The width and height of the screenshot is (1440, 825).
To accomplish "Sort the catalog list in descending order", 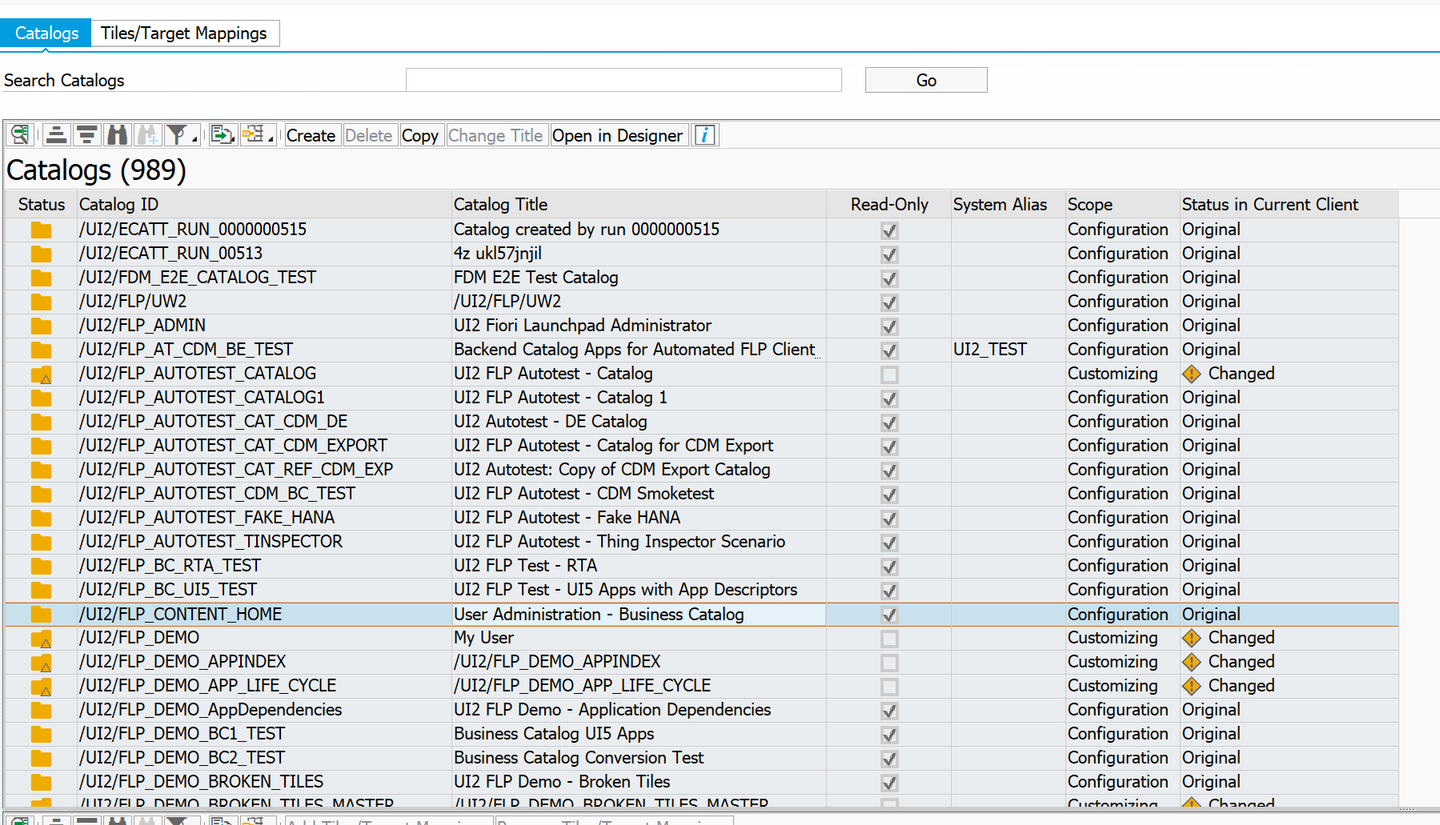I will point(87,135).
